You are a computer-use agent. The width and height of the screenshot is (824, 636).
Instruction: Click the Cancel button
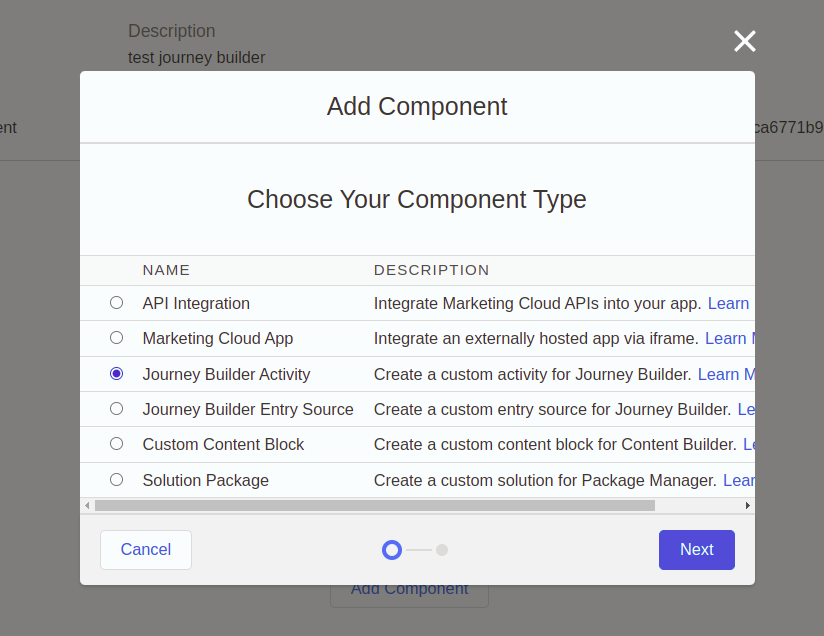146,550
